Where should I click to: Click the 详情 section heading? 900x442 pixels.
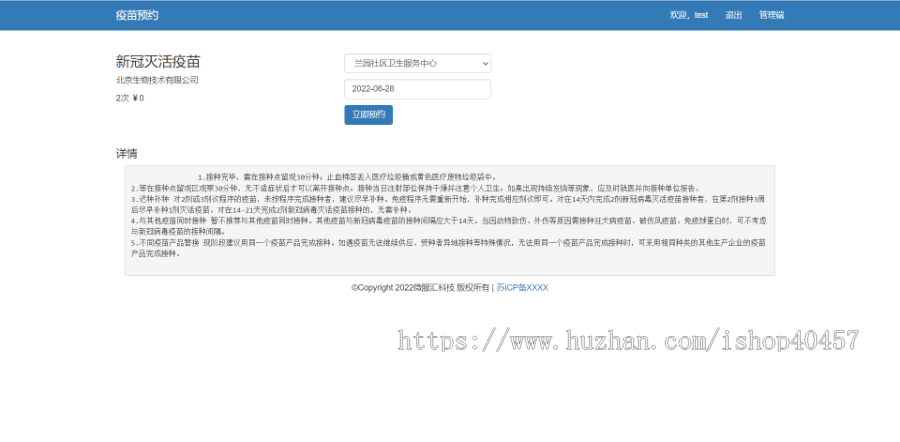(126, 154)
